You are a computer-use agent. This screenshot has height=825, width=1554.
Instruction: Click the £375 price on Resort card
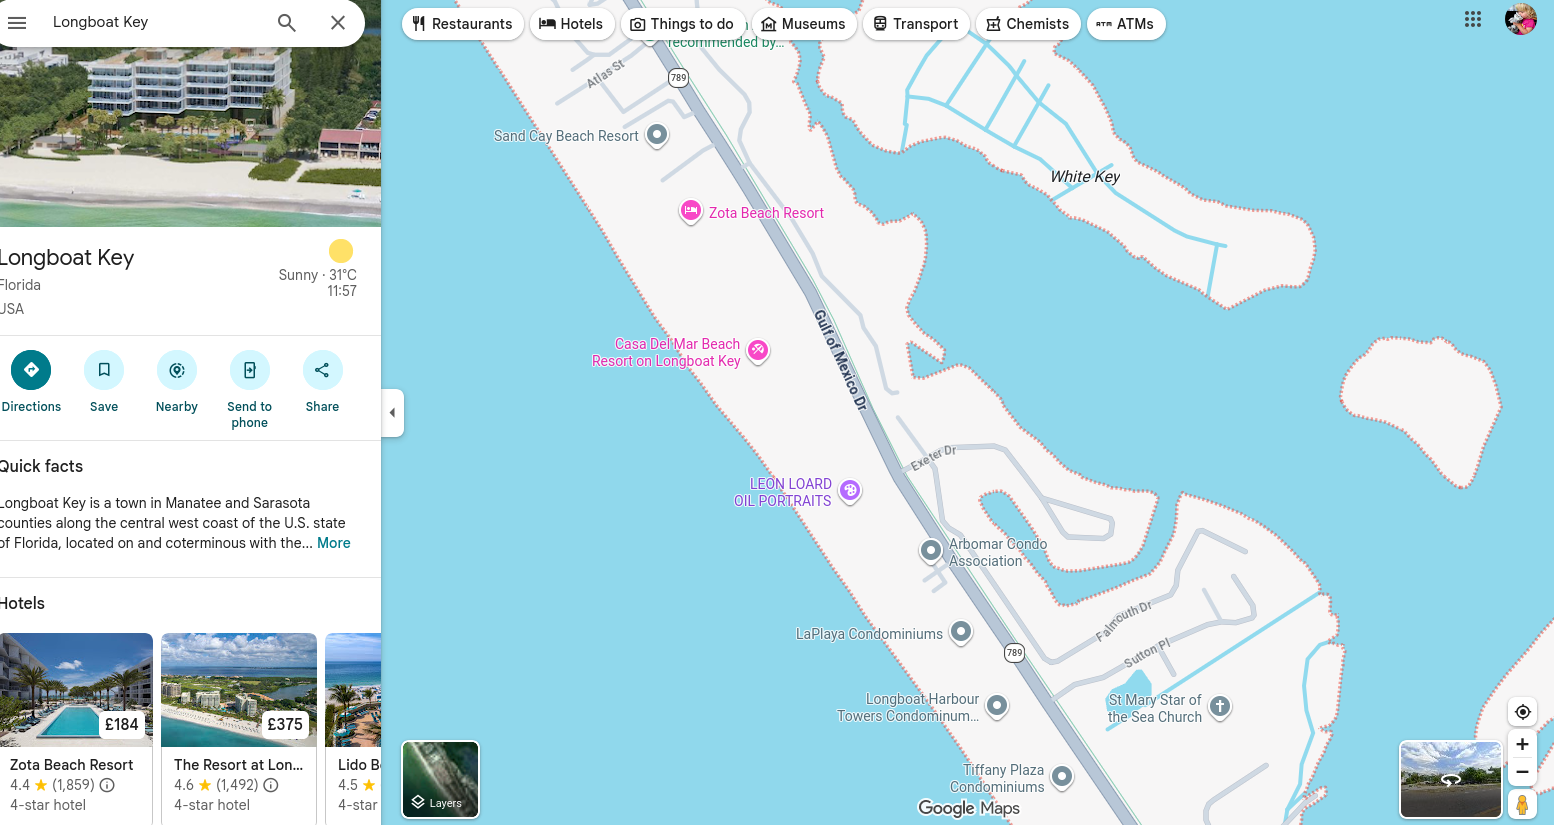click(285, 724)
